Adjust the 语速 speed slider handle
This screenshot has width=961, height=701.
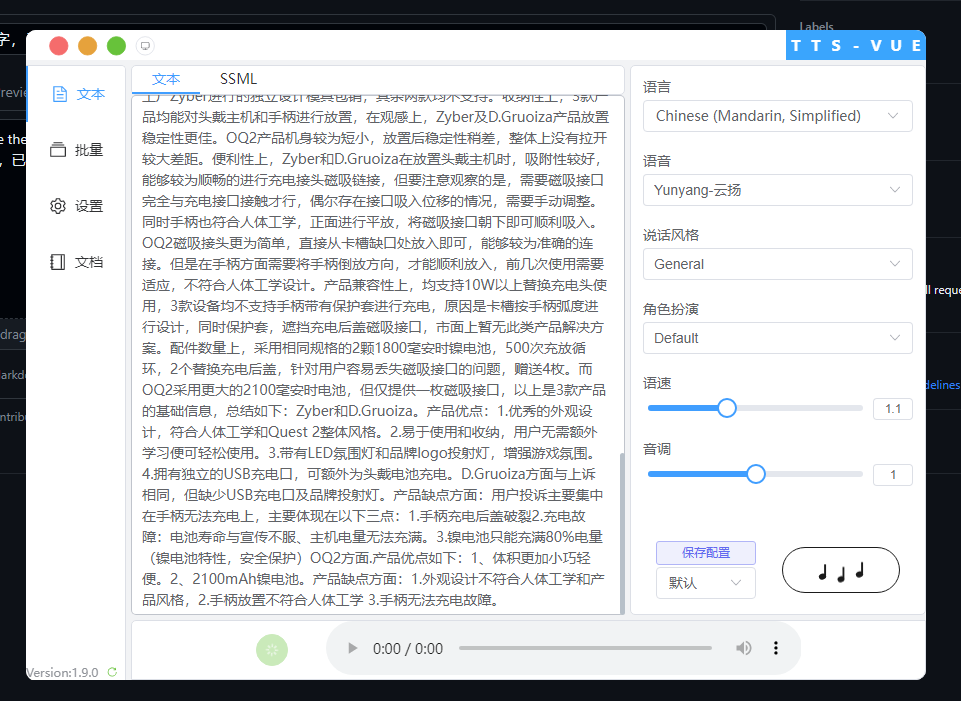[x=726, y=408]
